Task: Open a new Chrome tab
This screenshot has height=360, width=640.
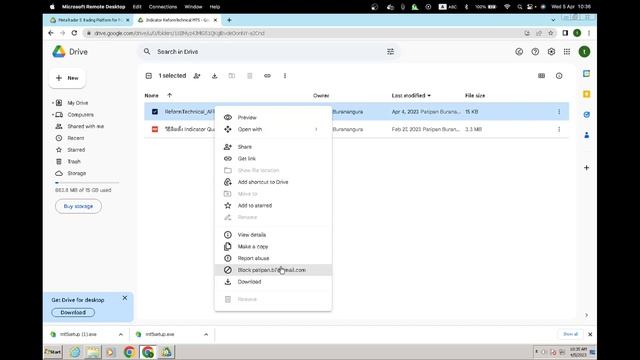Action: (229, 20)
